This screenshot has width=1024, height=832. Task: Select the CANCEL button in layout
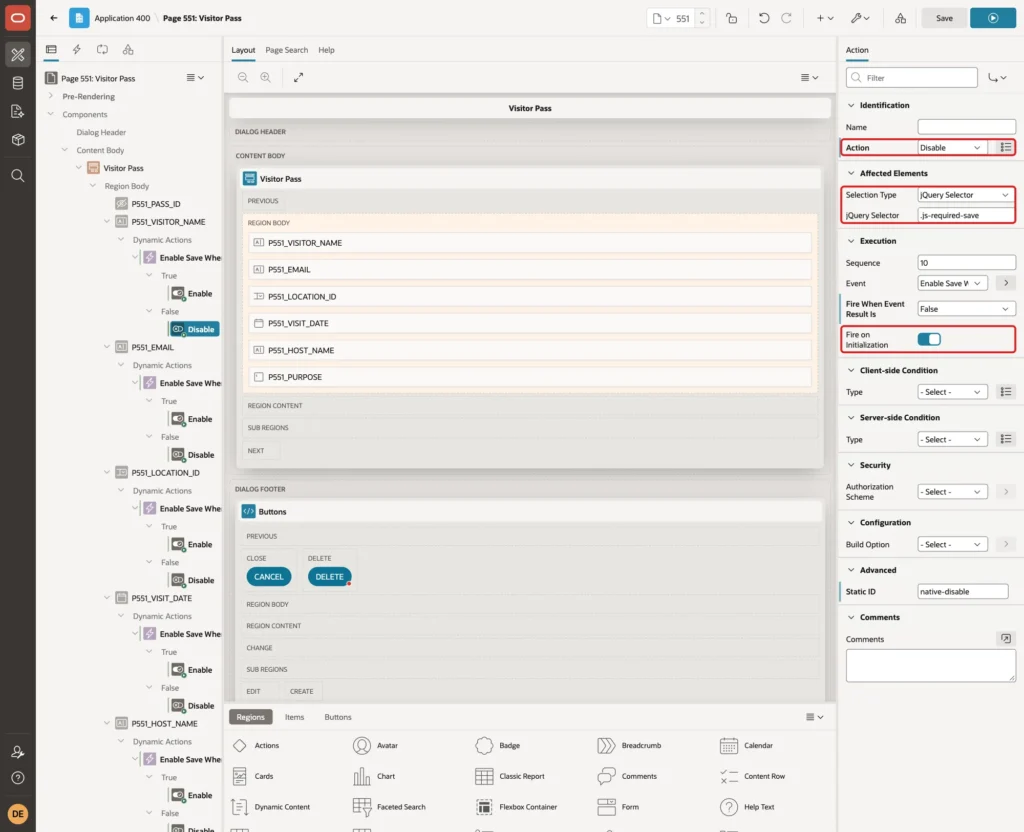[x=268, y=577]
